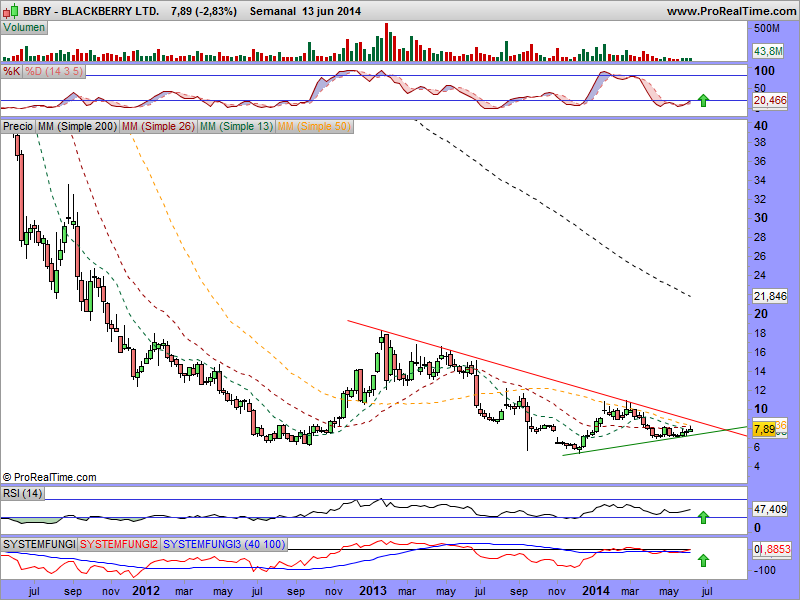Click the black SYSTEMFUNGI label
This screenshot has height=600, width=800.
pyautogui.click(x=39, y=544)
